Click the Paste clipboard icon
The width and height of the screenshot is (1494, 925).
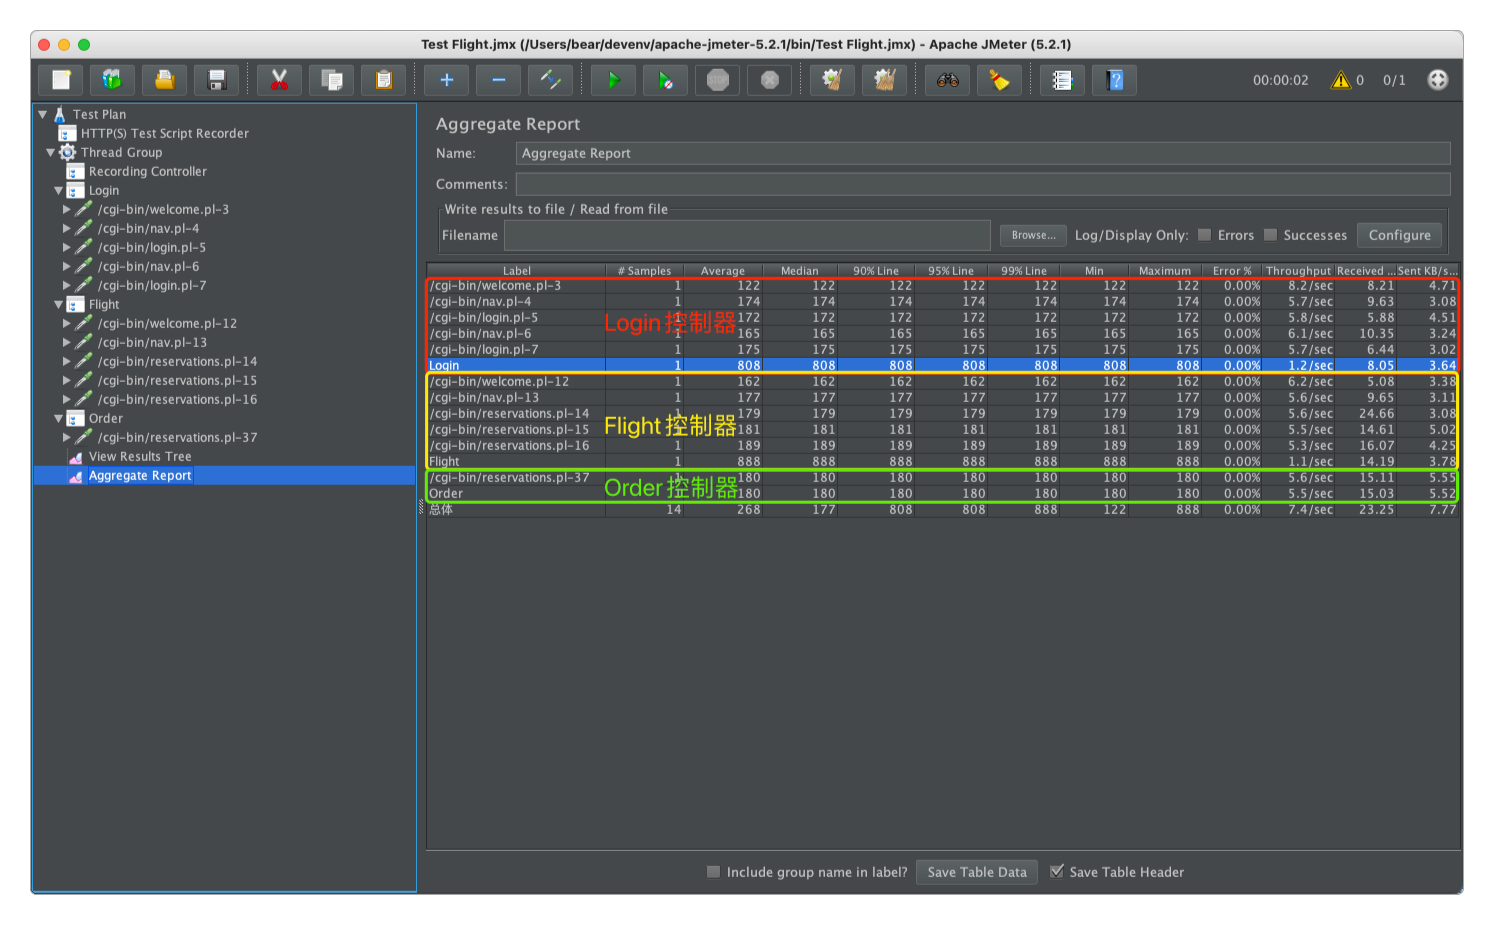(x=383, y=80)
